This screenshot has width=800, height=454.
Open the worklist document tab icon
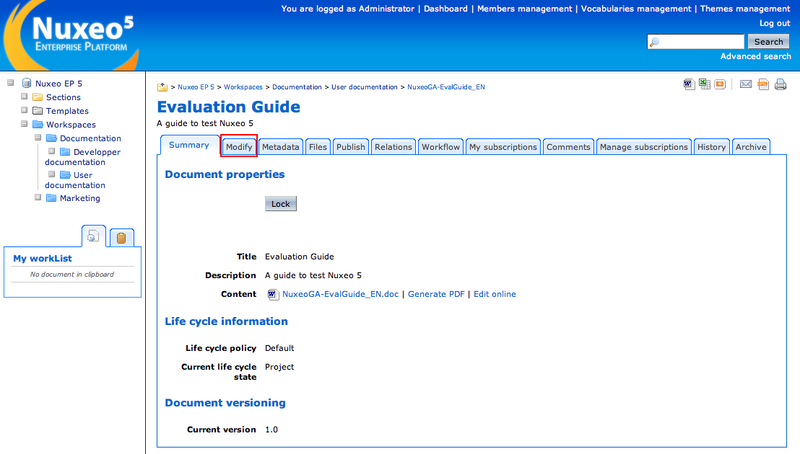click(x=93, y=236)
